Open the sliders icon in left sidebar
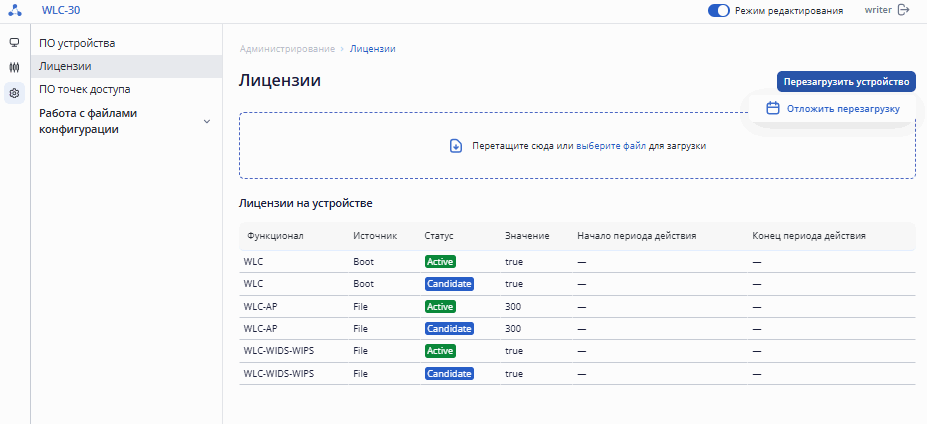The width and height of the screenshot is (927, 424). coord(14,68)
